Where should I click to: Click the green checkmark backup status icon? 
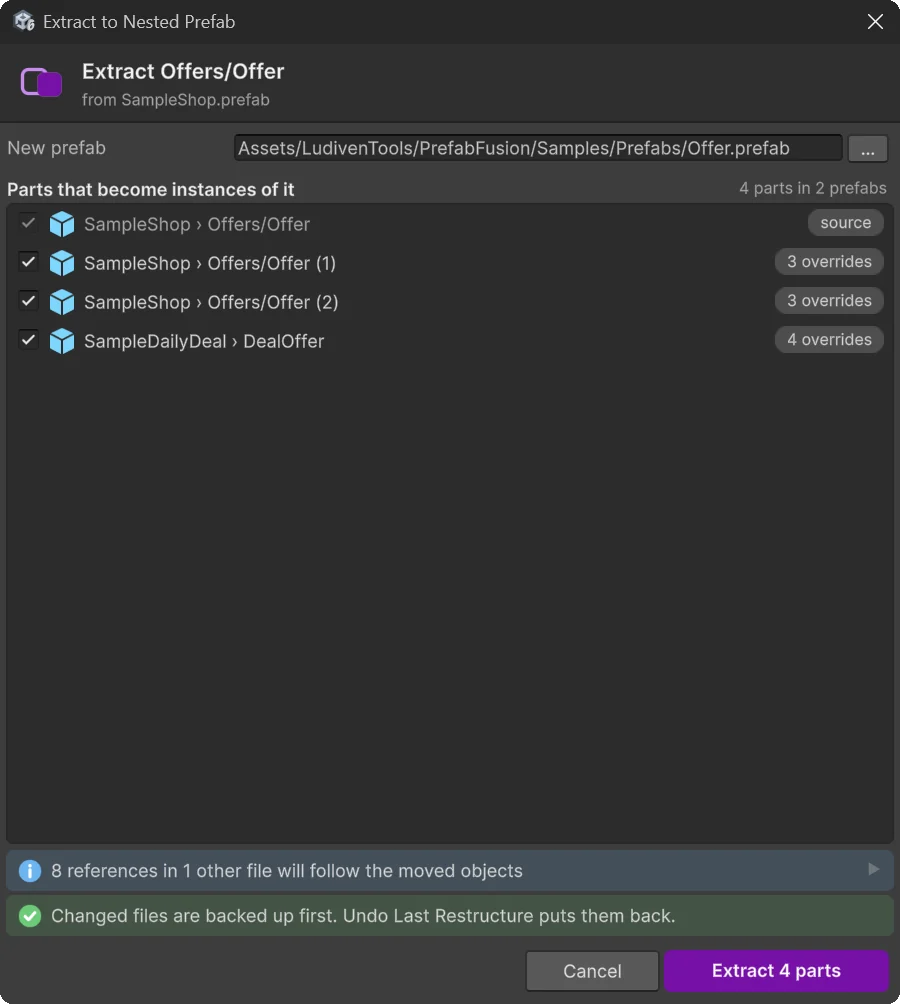click(x=29, y=916)
